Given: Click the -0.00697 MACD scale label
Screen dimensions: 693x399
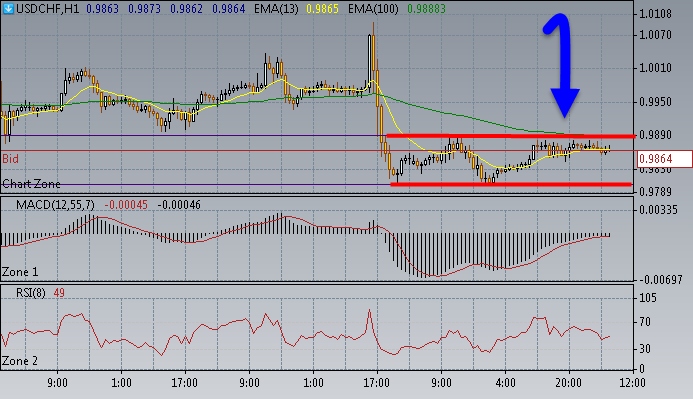Looking at the screenshot, I should point(661,279).
